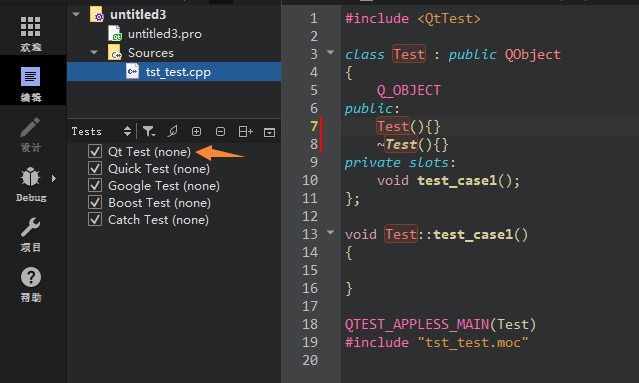Click QTEST_APPLESS_MAIN in the code
This screenshot has width=639, height=383.
point(417,324)
